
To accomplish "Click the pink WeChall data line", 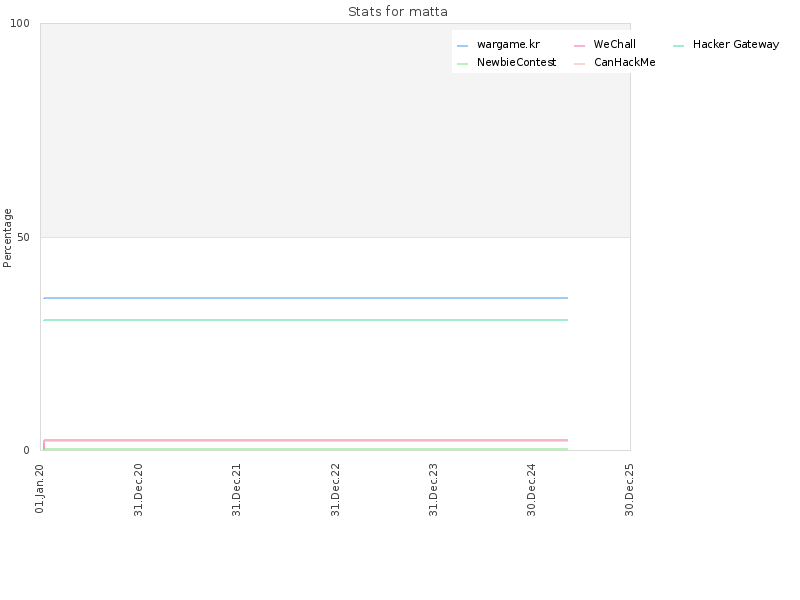I will coord(306,440).
